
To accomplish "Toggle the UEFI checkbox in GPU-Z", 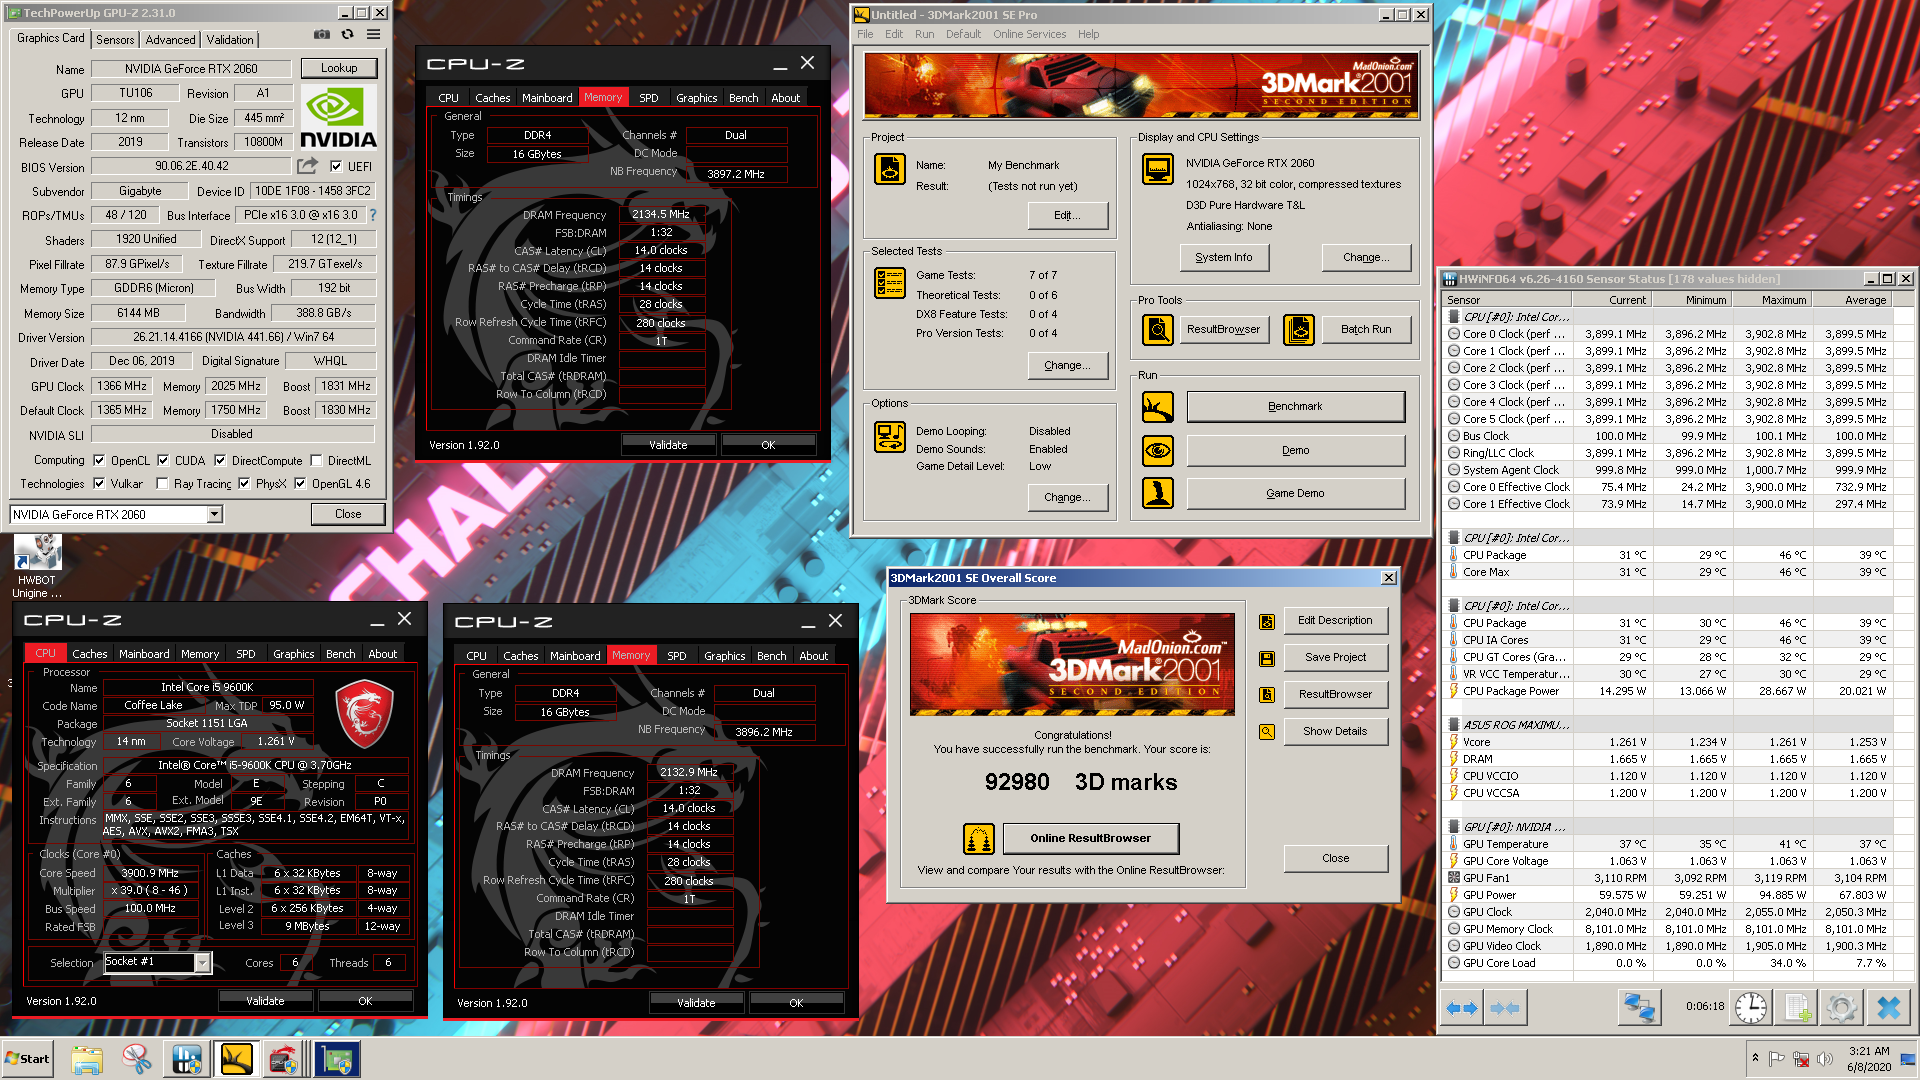I will [336, 167].
